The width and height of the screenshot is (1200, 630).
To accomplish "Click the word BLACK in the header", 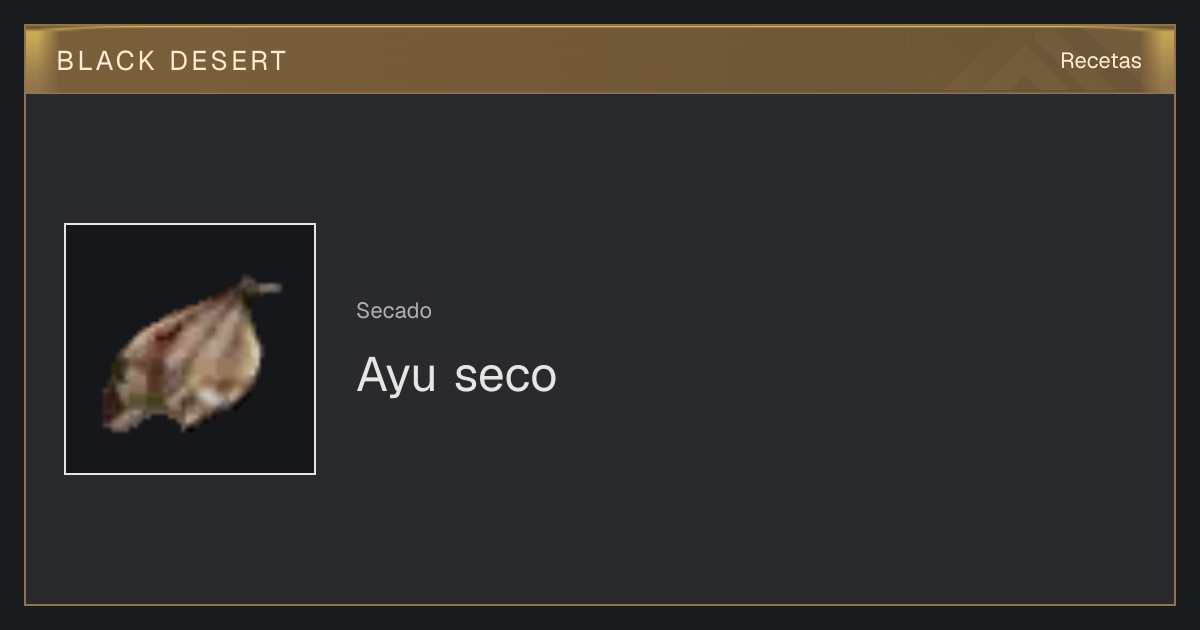I will tap(106, 61).
